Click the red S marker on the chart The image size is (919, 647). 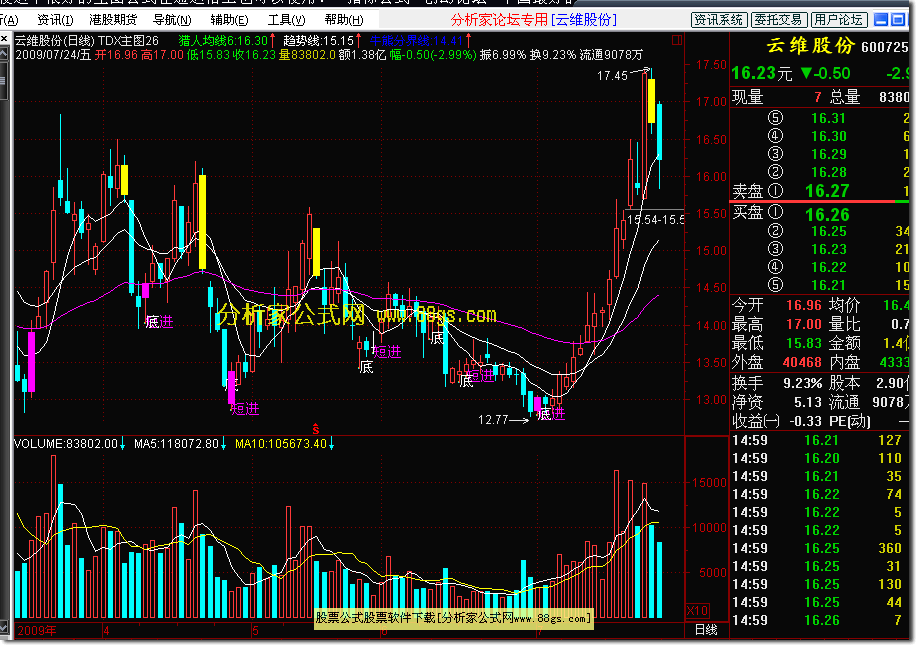coord(316,429)
